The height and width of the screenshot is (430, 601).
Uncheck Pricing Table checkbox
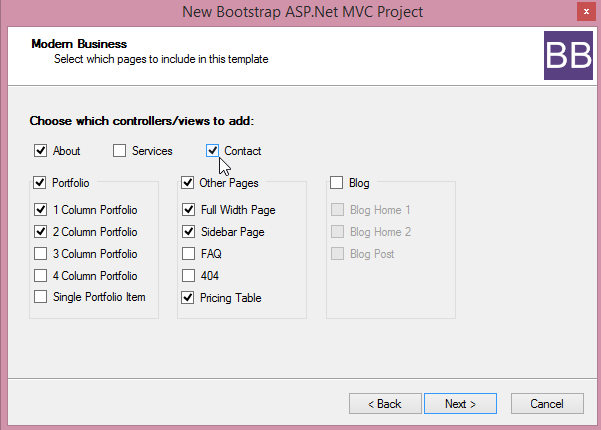pyautogui.click(x=187, y=297)
